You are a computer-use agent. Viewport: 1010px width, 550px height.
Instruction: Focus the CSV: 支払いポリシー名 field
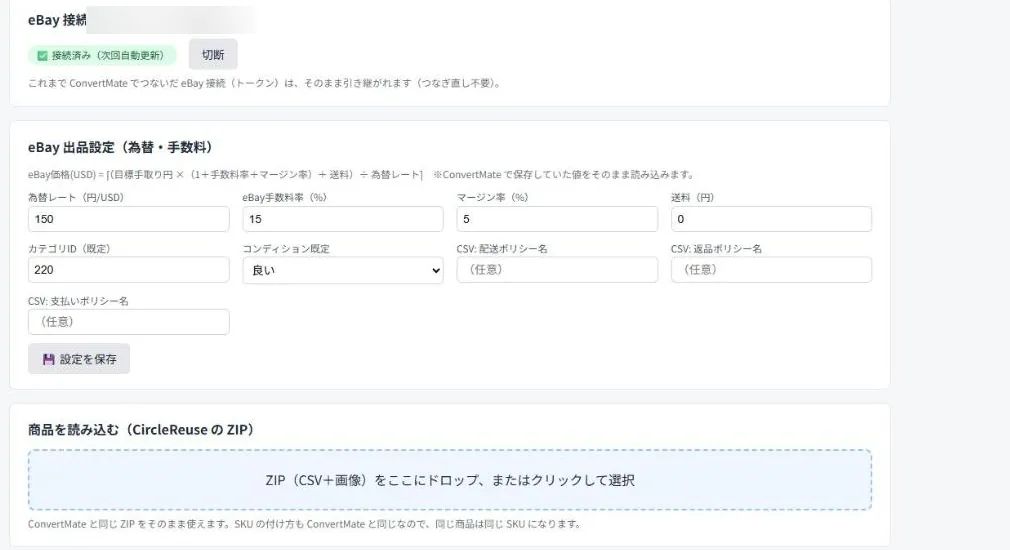point(129,322)
